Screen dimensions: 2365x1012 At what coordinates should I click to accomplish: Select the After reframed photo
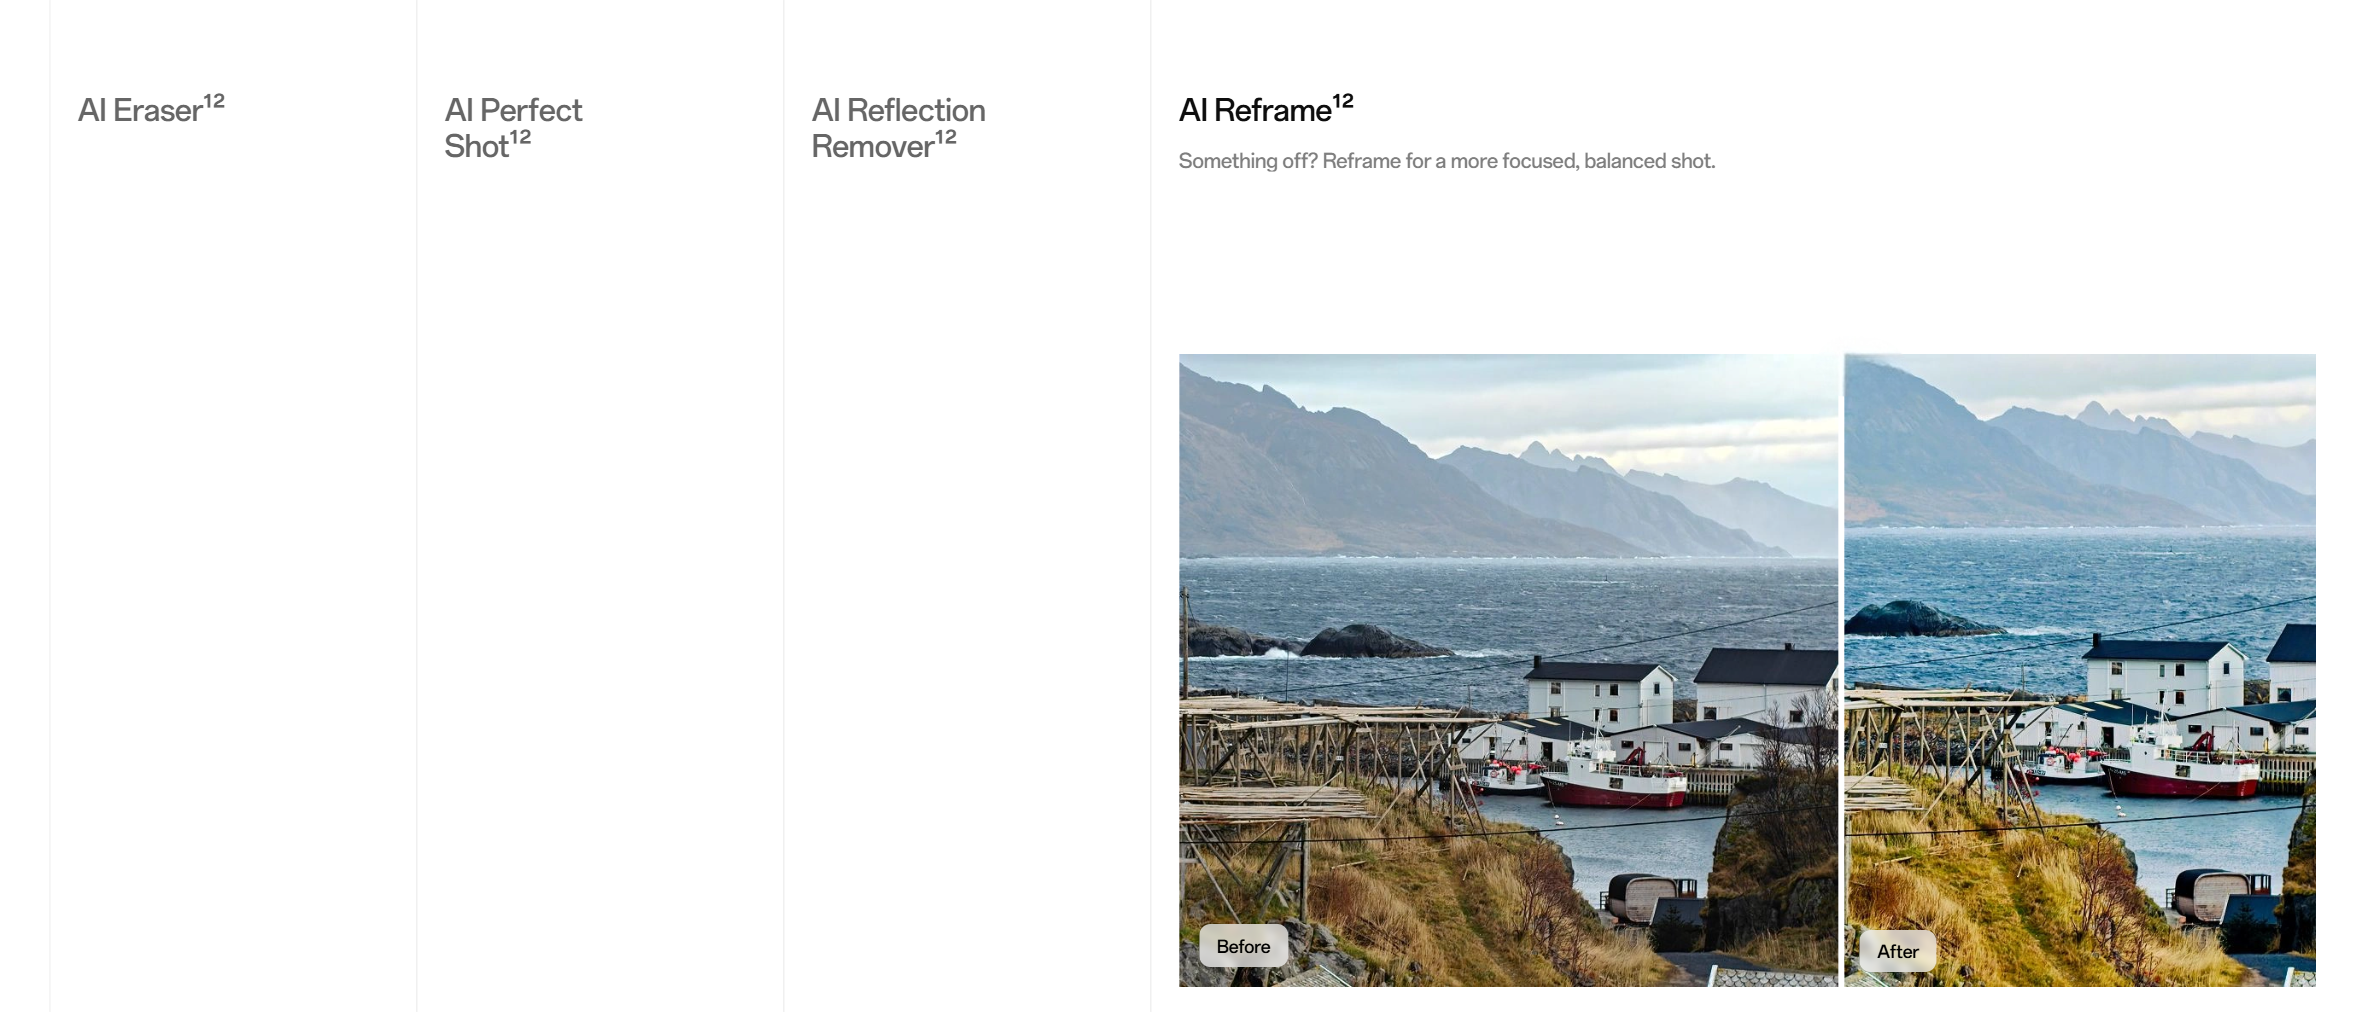click(2080, 670)
